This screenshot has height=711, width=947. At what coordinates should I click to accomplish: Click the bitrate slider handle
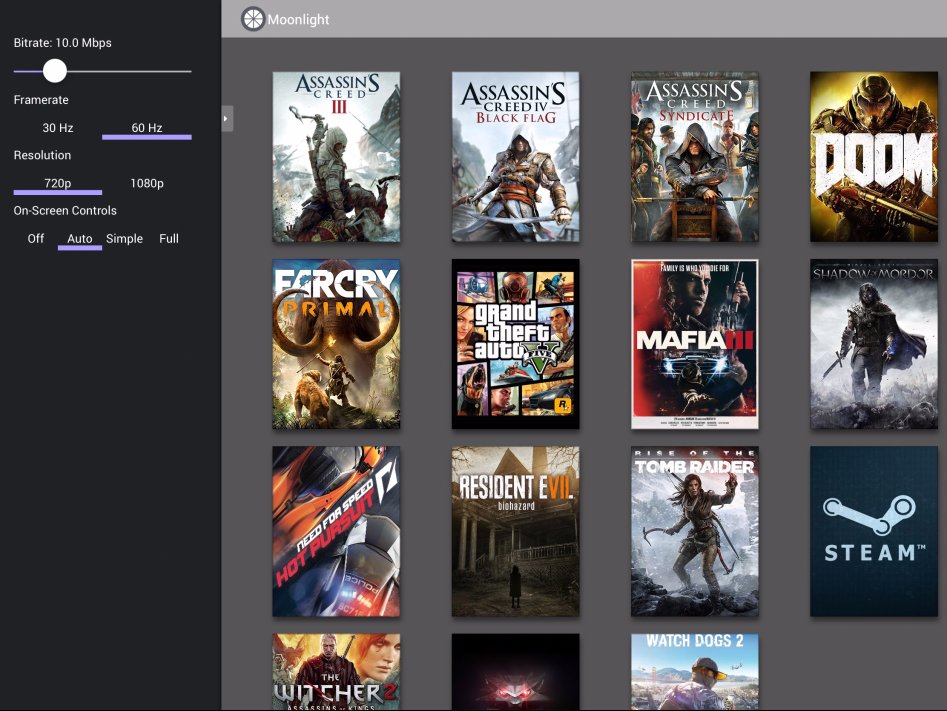click(x=54, y=71)
